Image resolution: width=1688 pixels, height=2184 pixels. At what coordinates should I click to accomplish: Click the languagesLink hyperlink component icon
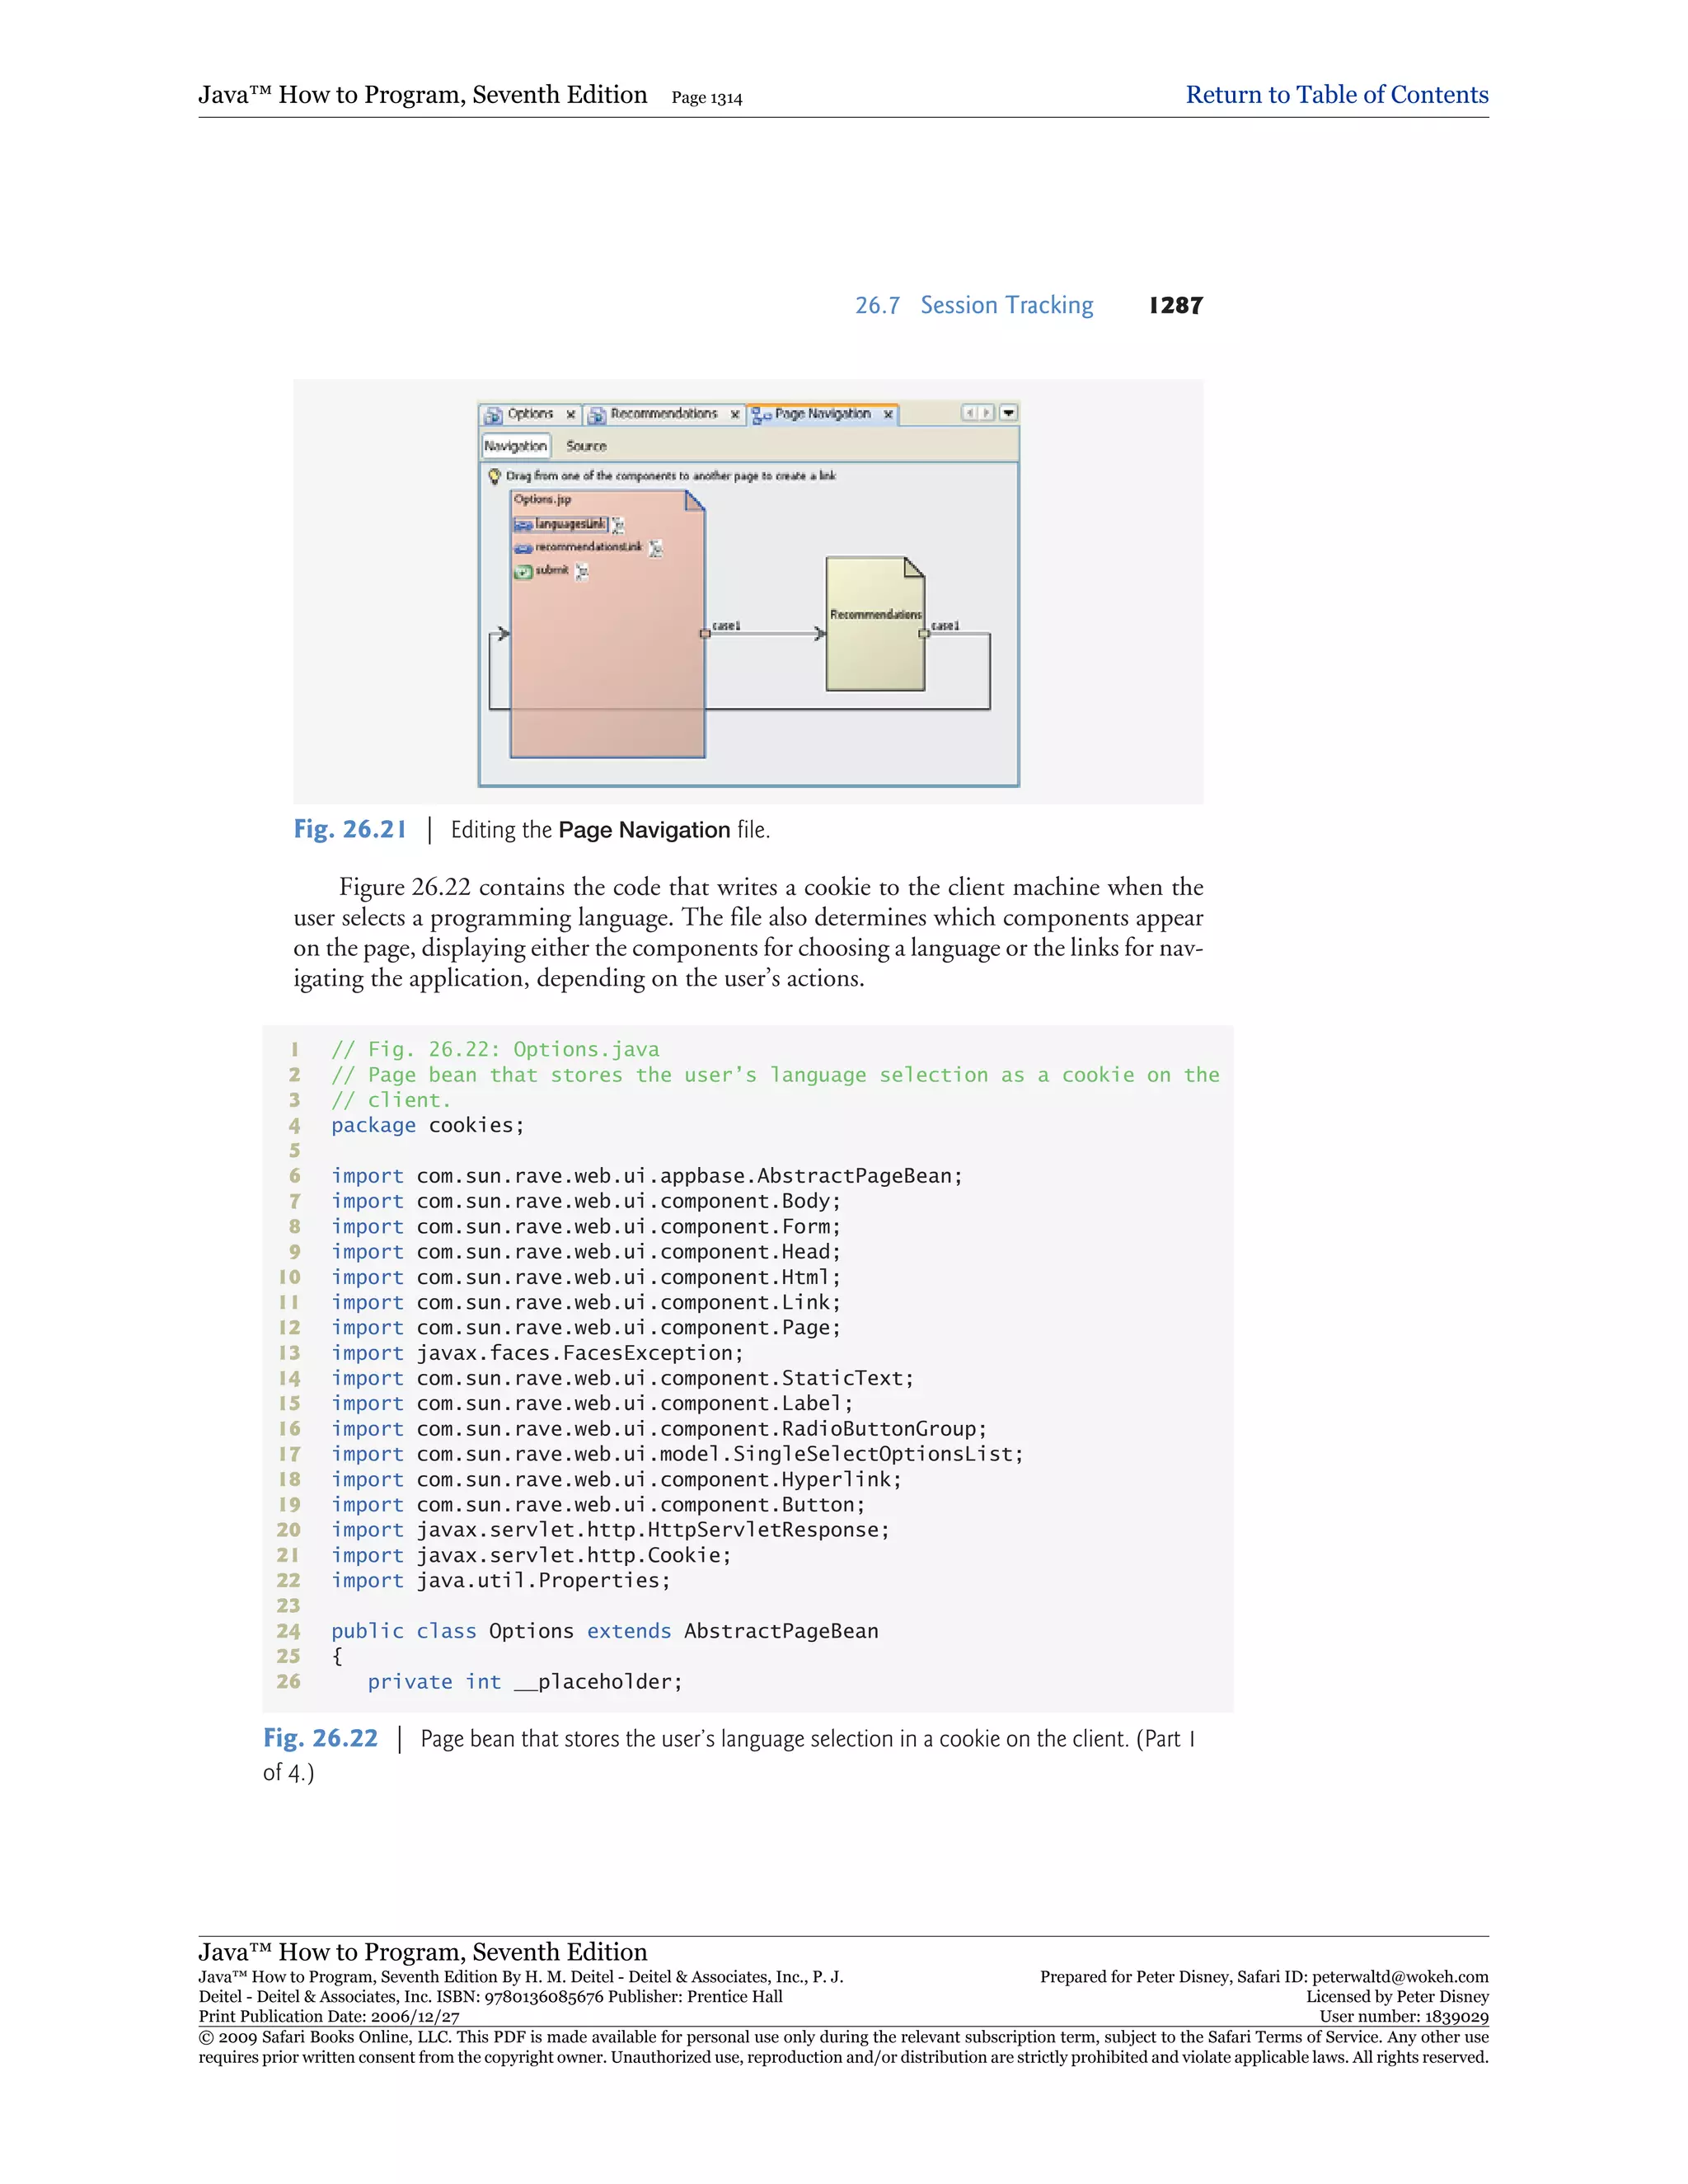(523, 524)
